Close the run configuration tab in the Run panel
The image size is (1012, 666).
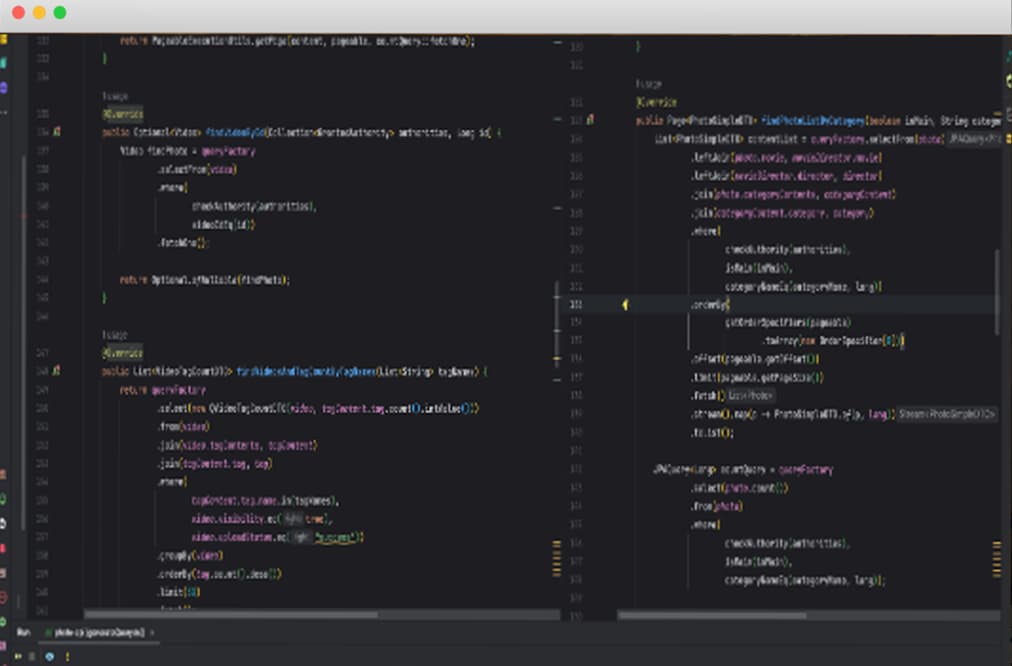tap(152, 633)
